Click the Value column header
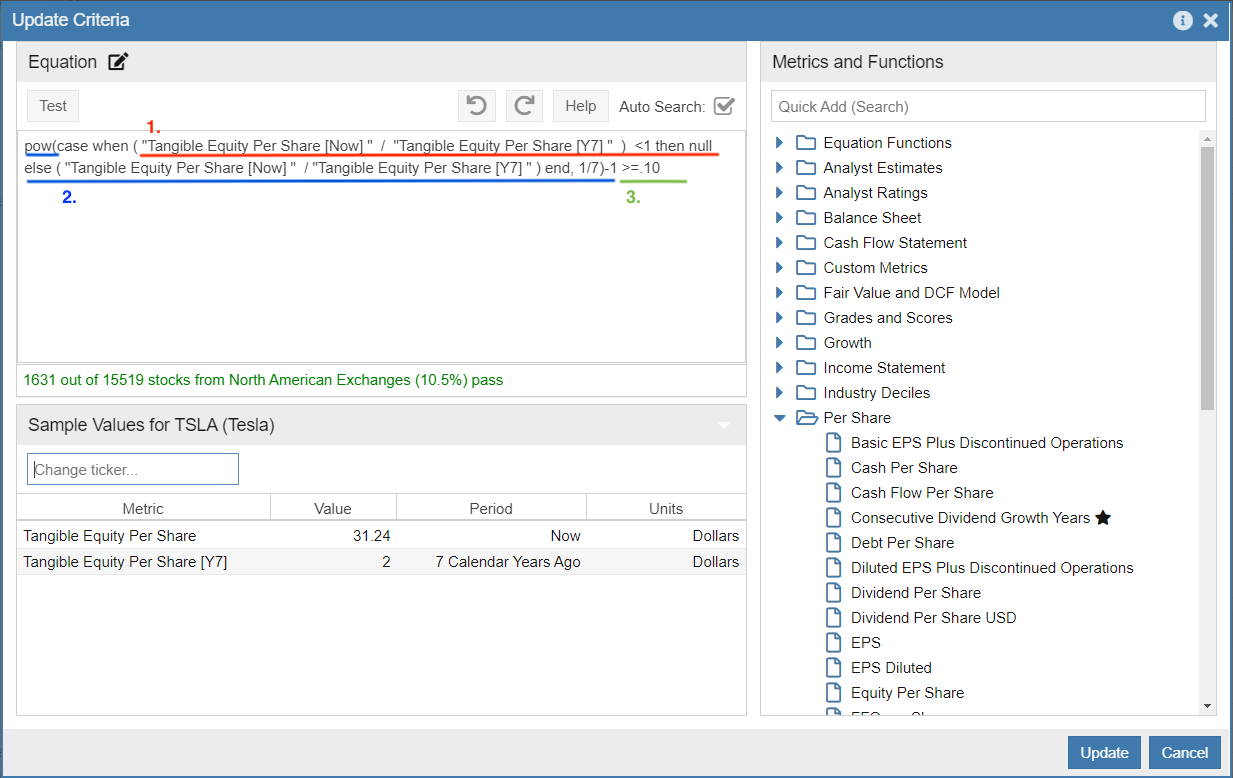This screenshot has height=778, width=1233. pos(333,508)
